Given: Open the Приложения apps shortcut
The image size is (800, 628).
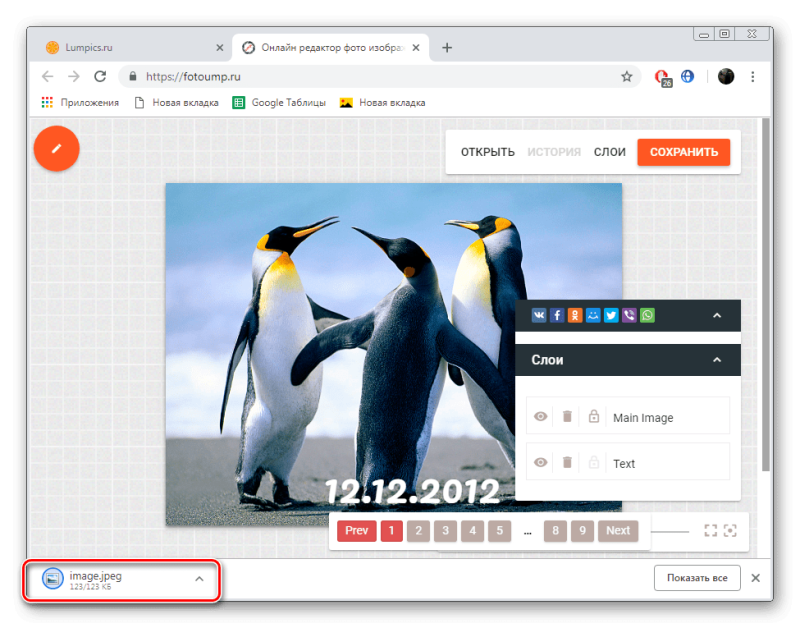Looking at the screenshot, I should 80,103.
